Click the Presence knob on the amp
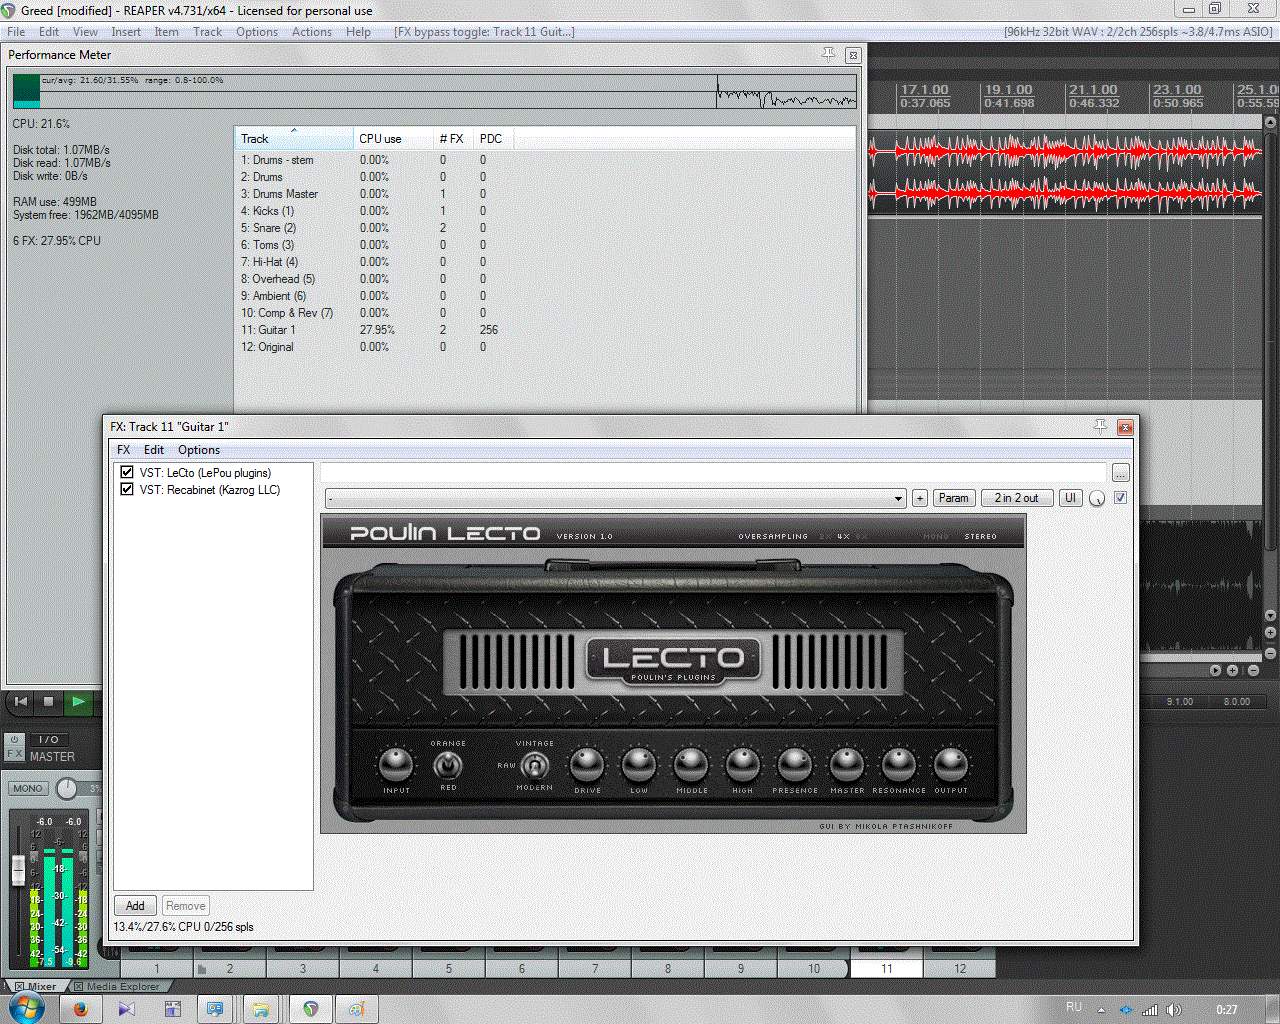This screenshot has height=1024, width=1280. click(795, 765)
